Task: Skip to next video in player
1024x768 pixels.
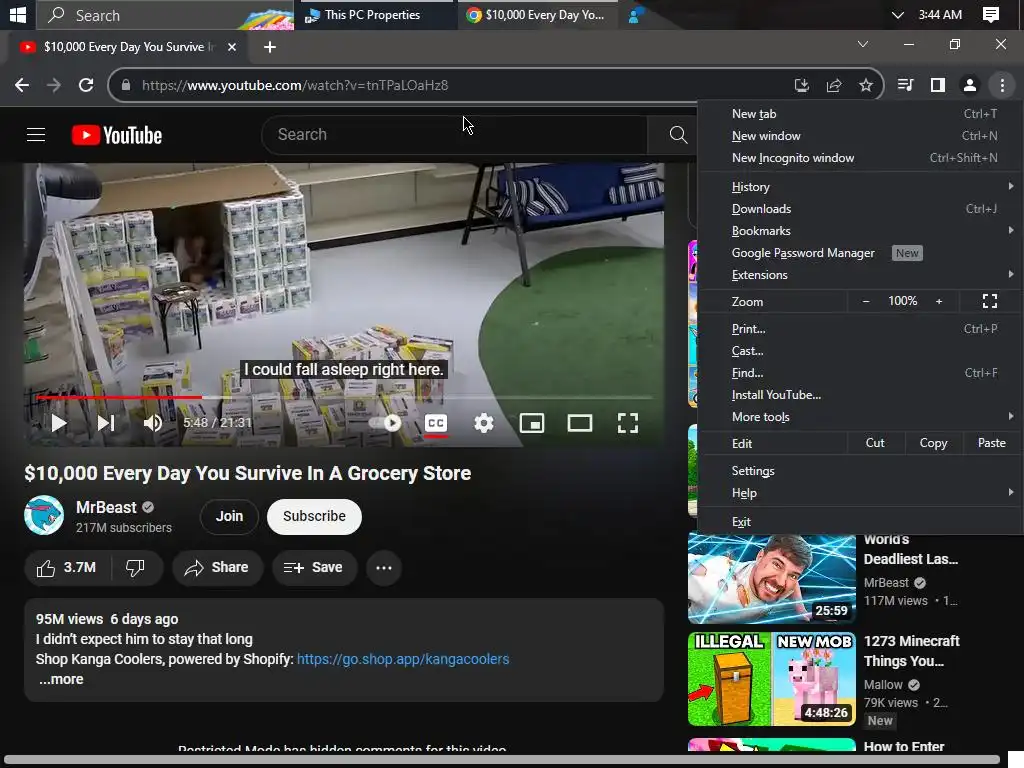Action: point(106,423)
